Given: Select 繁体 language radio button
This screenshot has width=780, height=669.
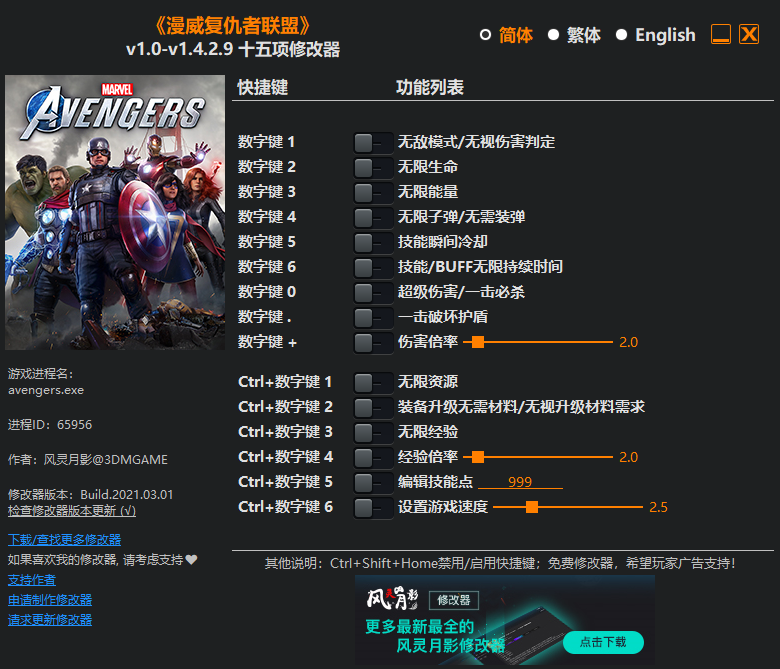Looking at the screenshot, I should pyautogui.click(x=553, y=35).
